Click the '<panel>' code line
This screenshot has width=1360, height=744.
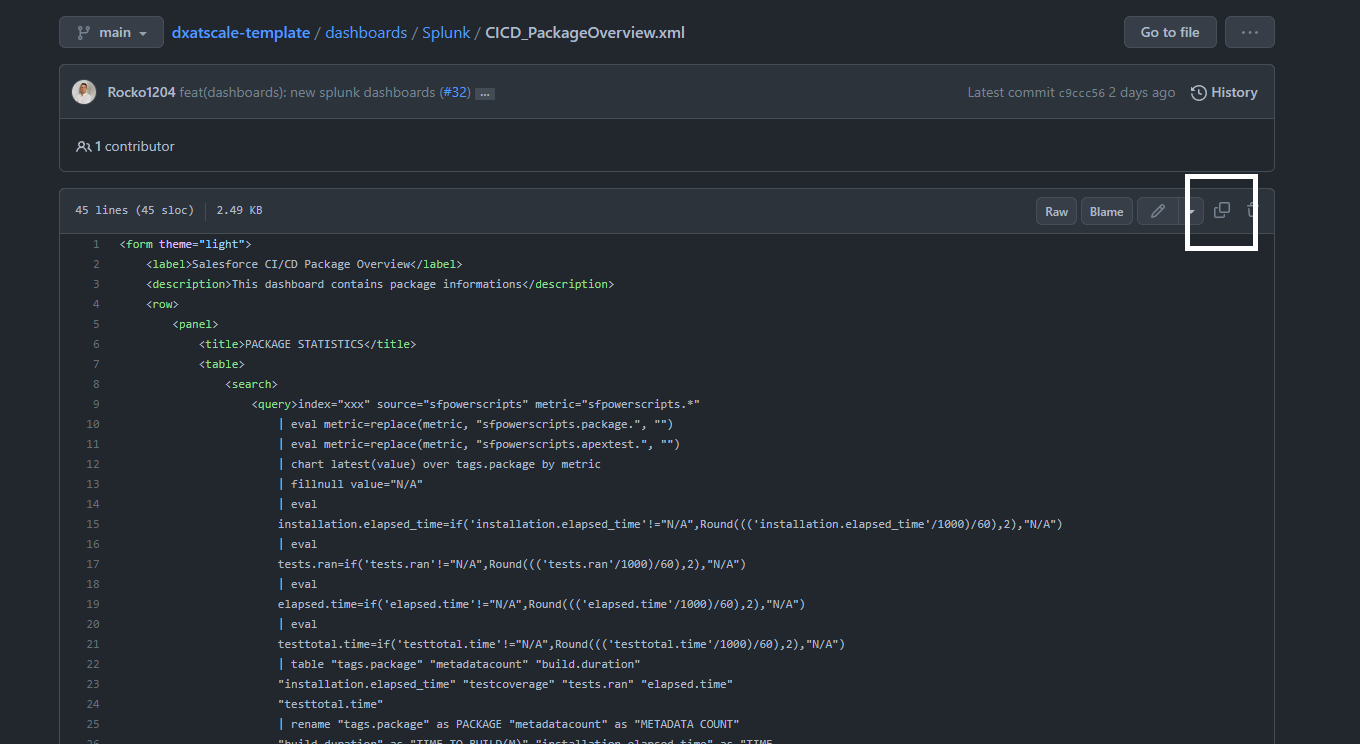(x=195, y=324)
